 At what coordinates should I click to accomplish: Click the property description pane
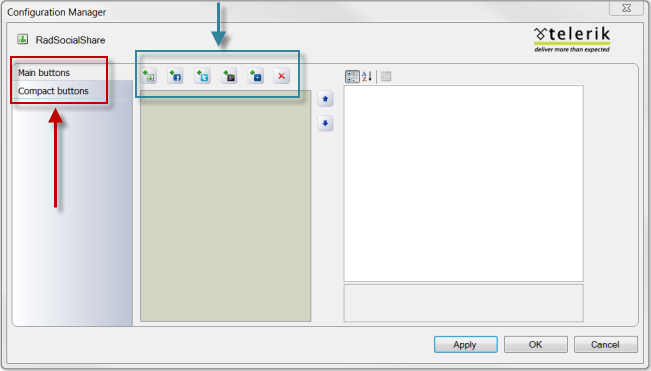pos(463,303)
